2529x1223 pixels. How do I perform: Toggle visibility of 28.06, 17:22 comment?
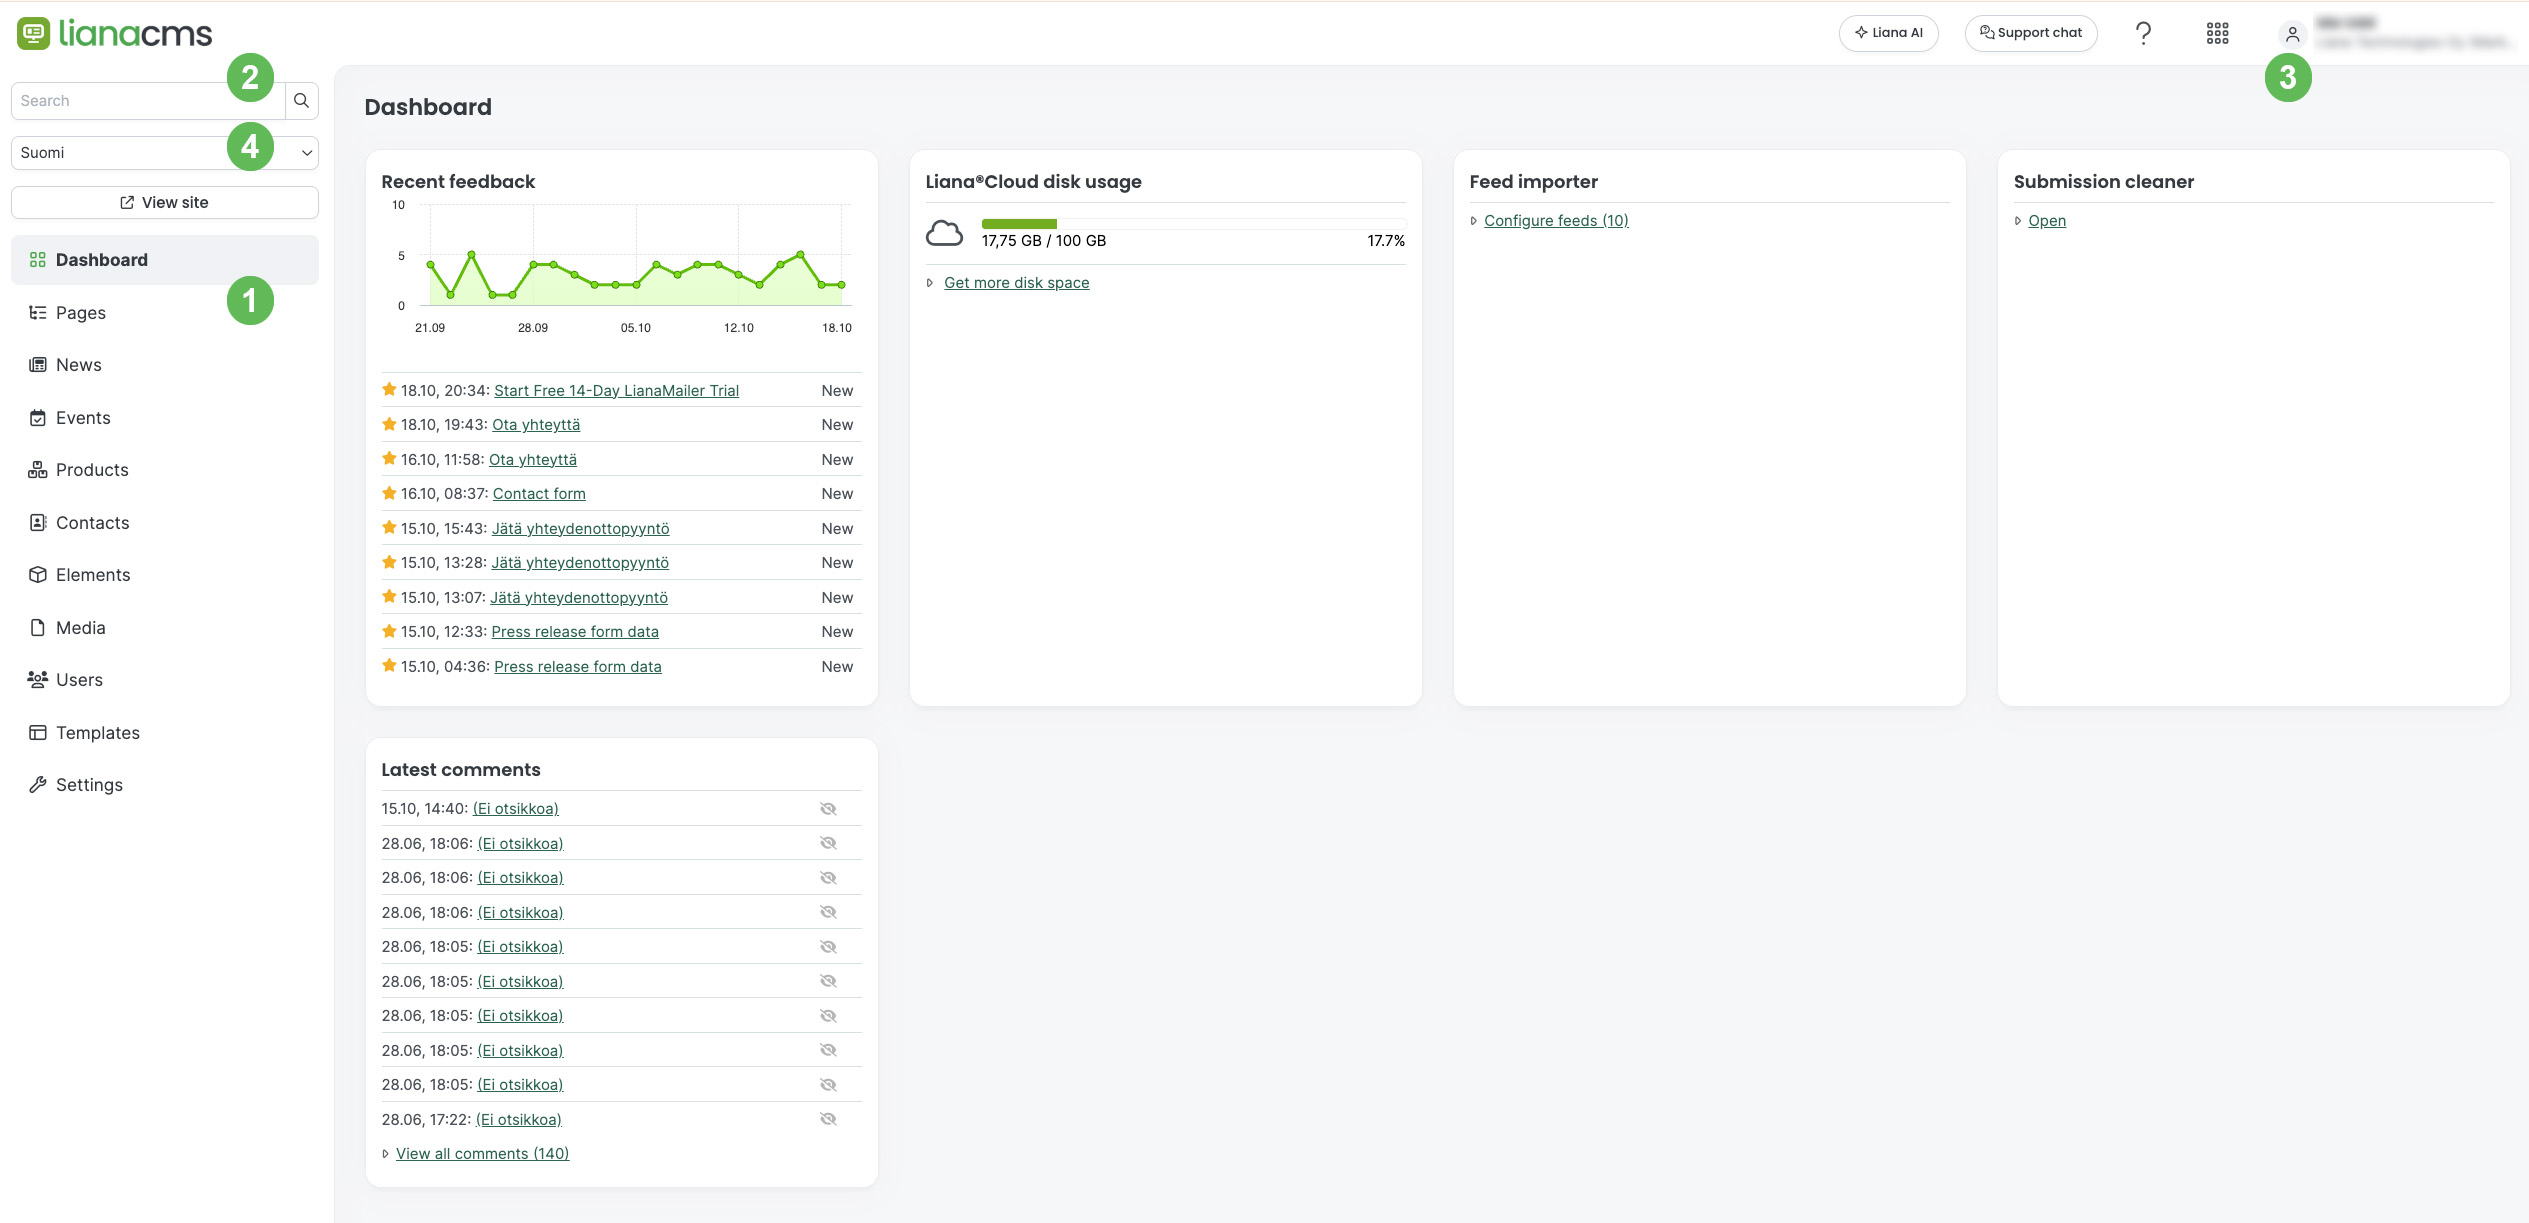point(828,1119)
